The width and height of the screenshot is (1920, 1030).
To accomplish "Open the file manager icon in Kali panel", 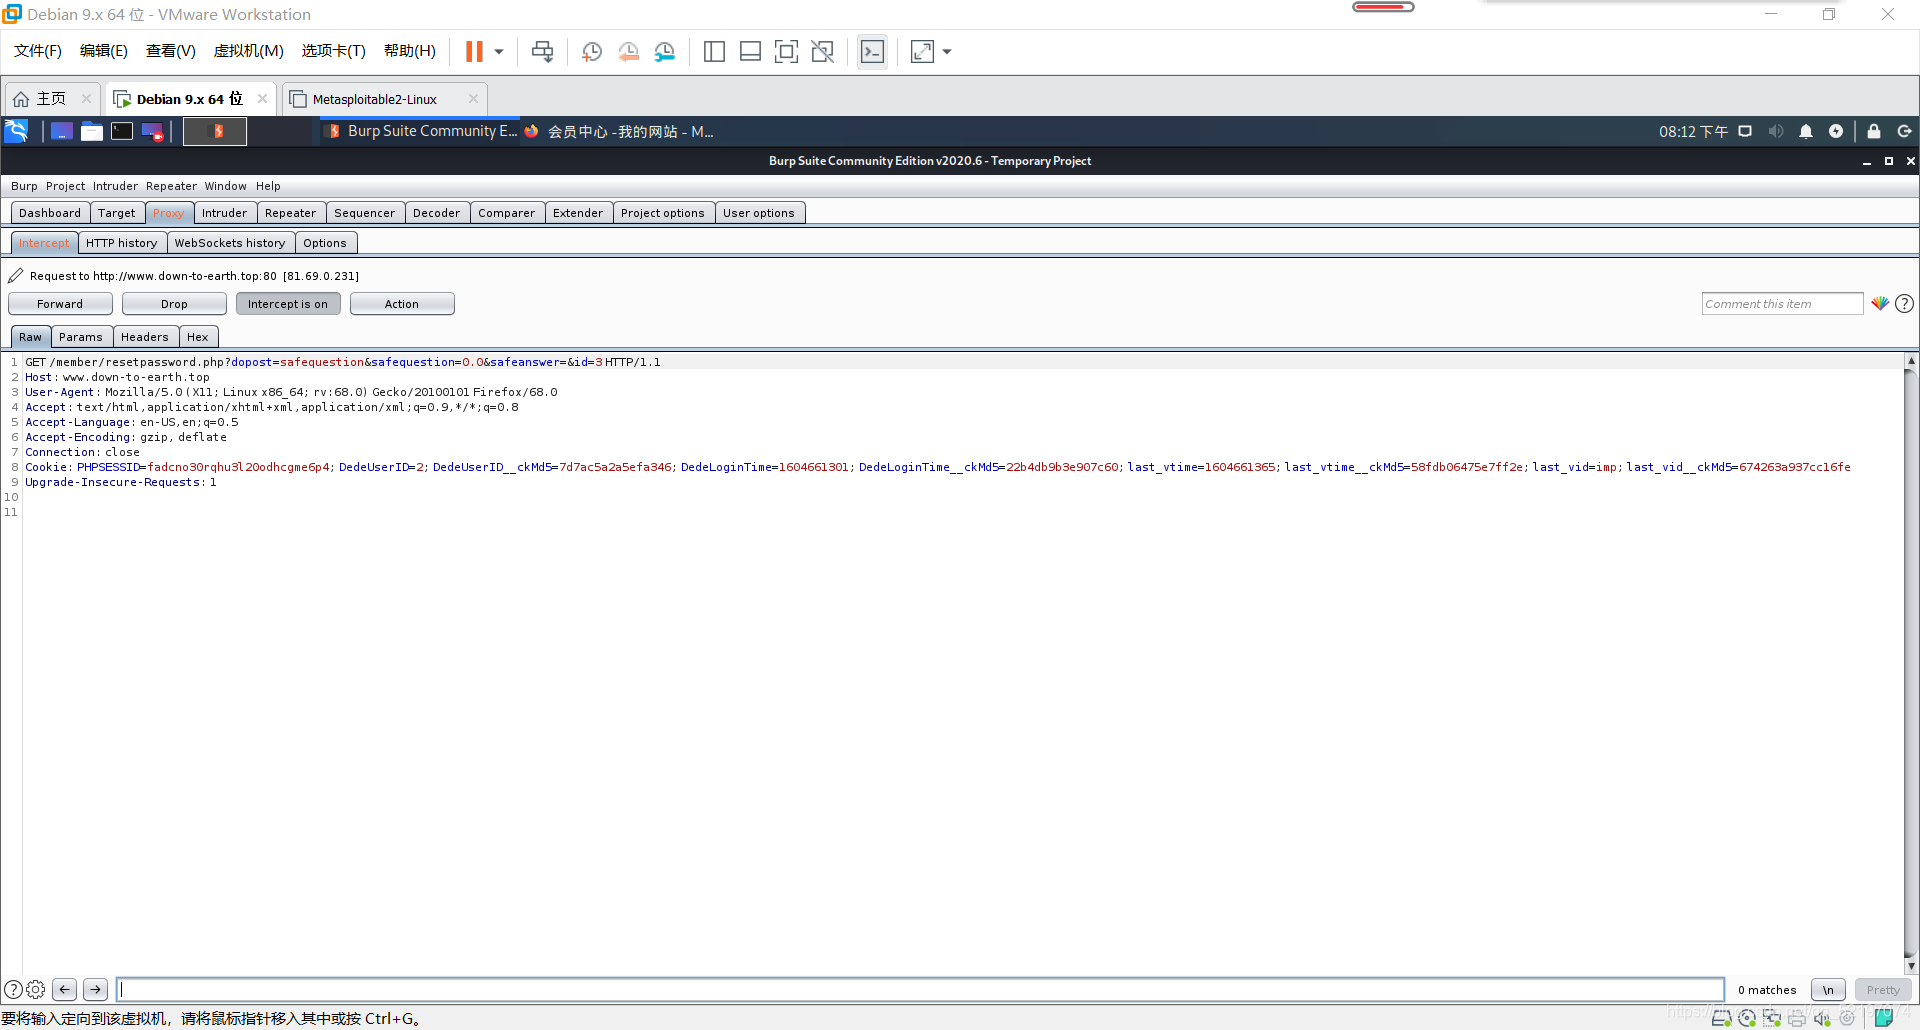I will [92, 131].
